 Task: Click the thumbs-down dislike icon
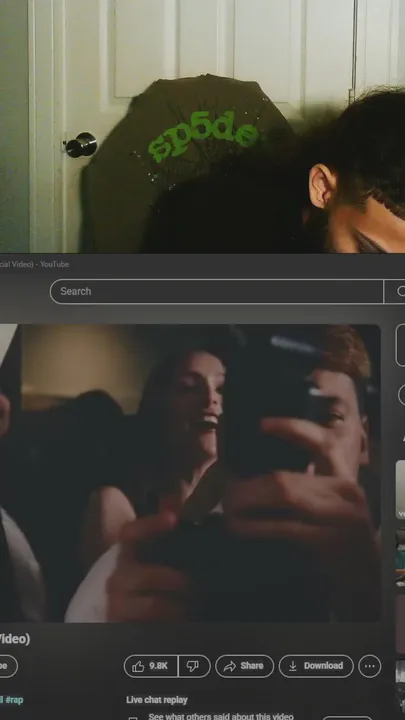(194, 666)
